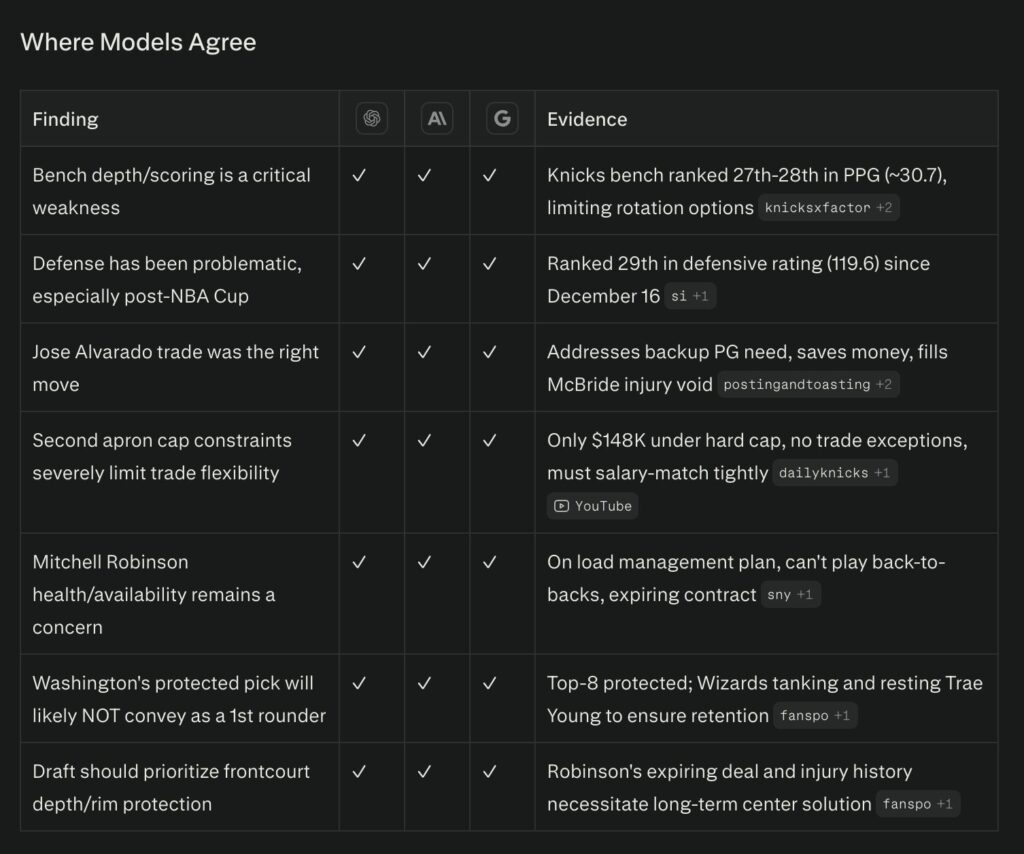
Task: Select the 'Second apron cap constraints' finding
Action: coord(162,456)
